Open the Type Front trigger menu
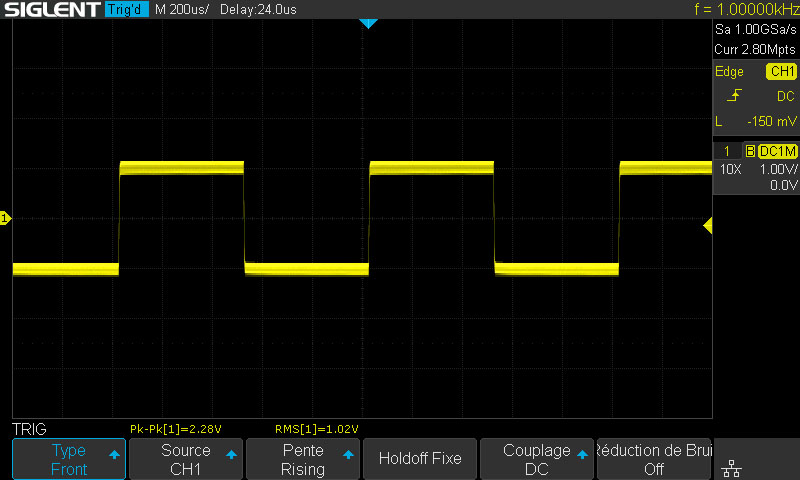Image resolution: width=800 pixels, height=480 pixels. [x=69, y=459]
